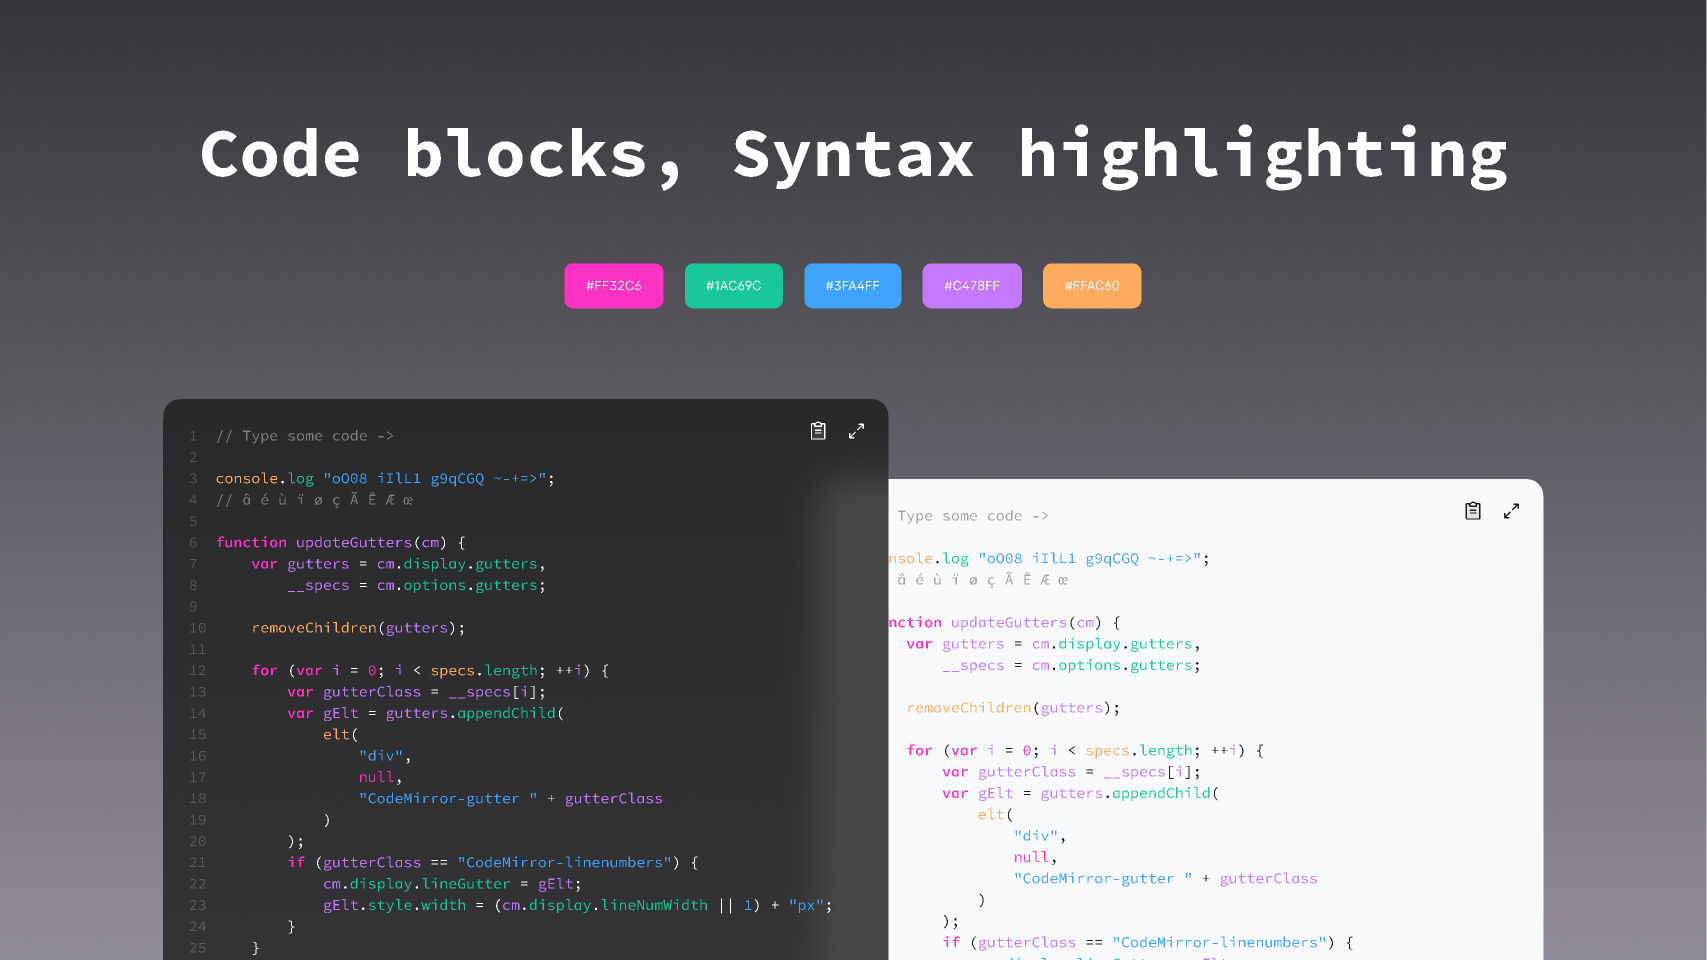
Task: Select the #3FA4FF blue color swatch
Action: (x=852, y=285)
